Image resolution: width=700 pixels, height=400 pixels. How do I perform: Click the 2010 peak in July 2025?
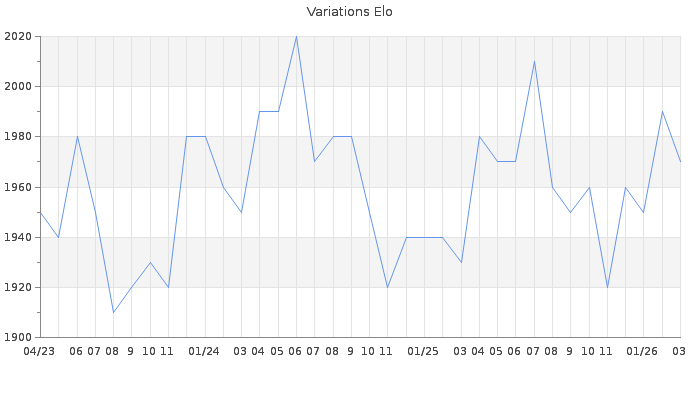534,62
